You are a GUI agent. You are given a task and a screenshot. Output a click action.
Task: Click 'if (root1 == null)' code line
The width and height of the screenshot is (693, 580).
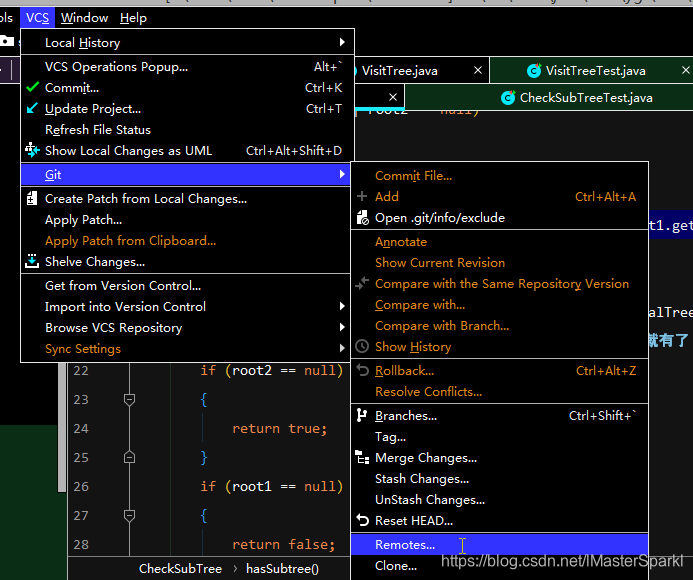coord(271,486)
